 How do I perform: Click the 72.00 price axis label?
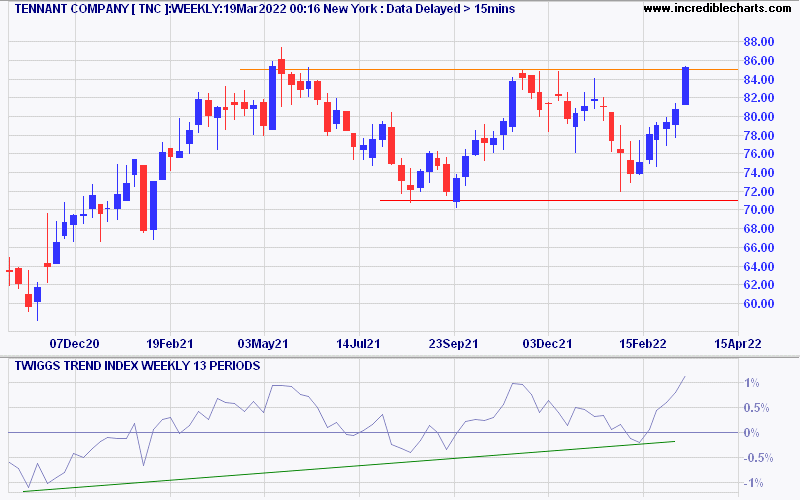tap(758, 192)
